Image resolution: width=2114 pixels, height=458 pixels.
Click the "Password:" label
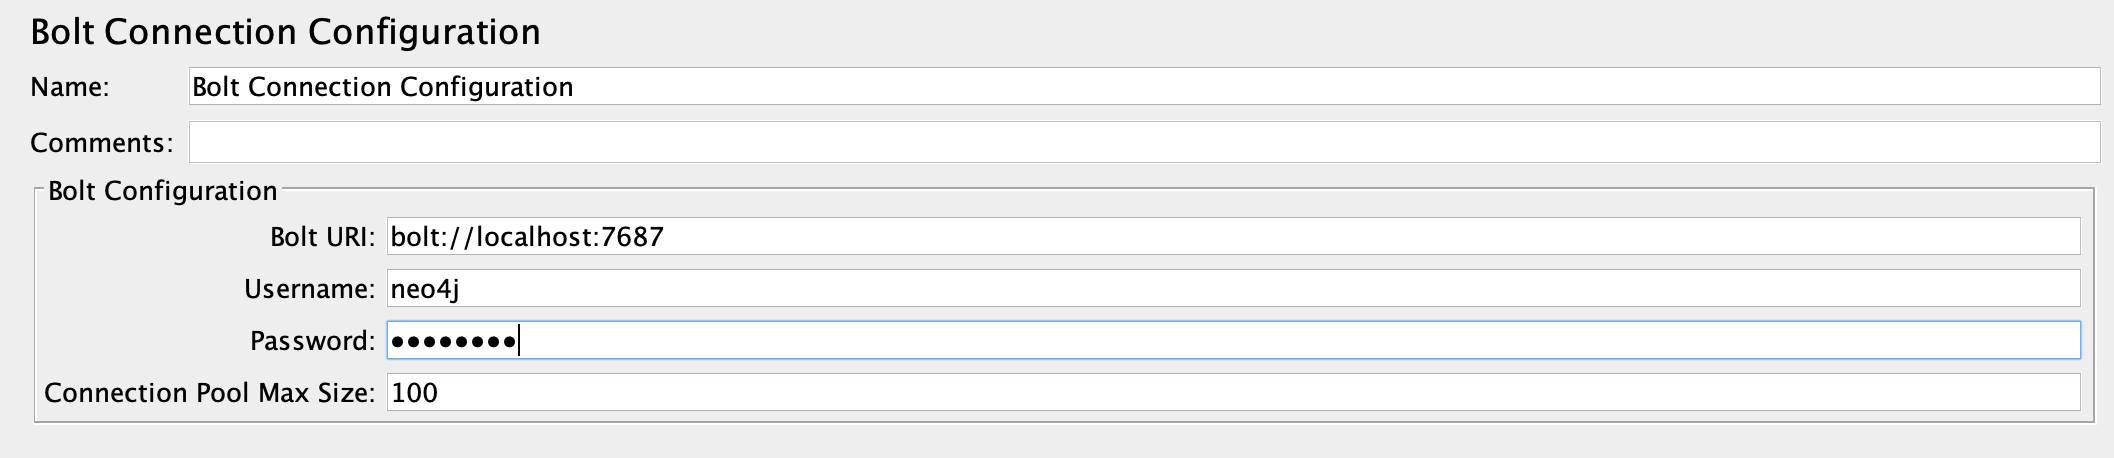[x=312, y=341]
